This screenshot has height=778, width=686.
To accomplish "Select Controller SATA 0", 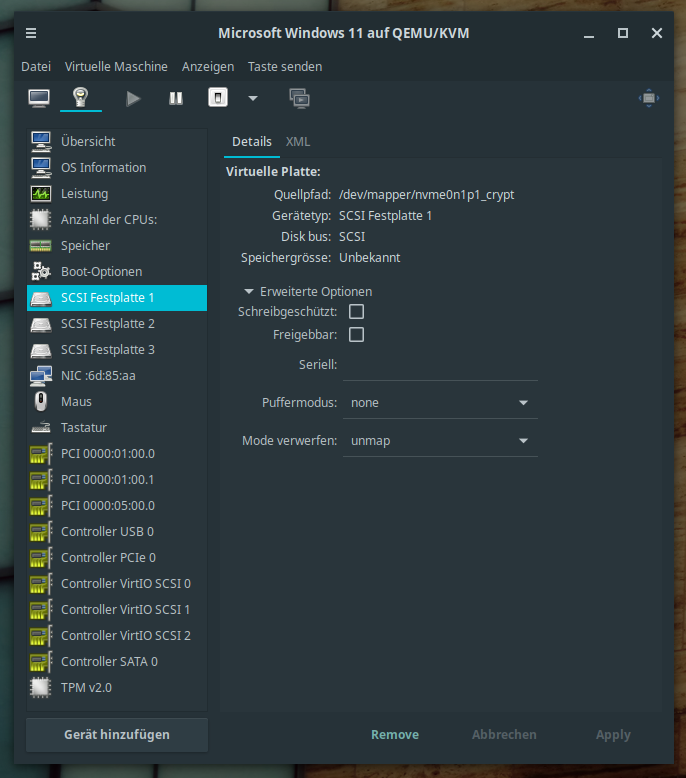I will click(x=117, y=661).
